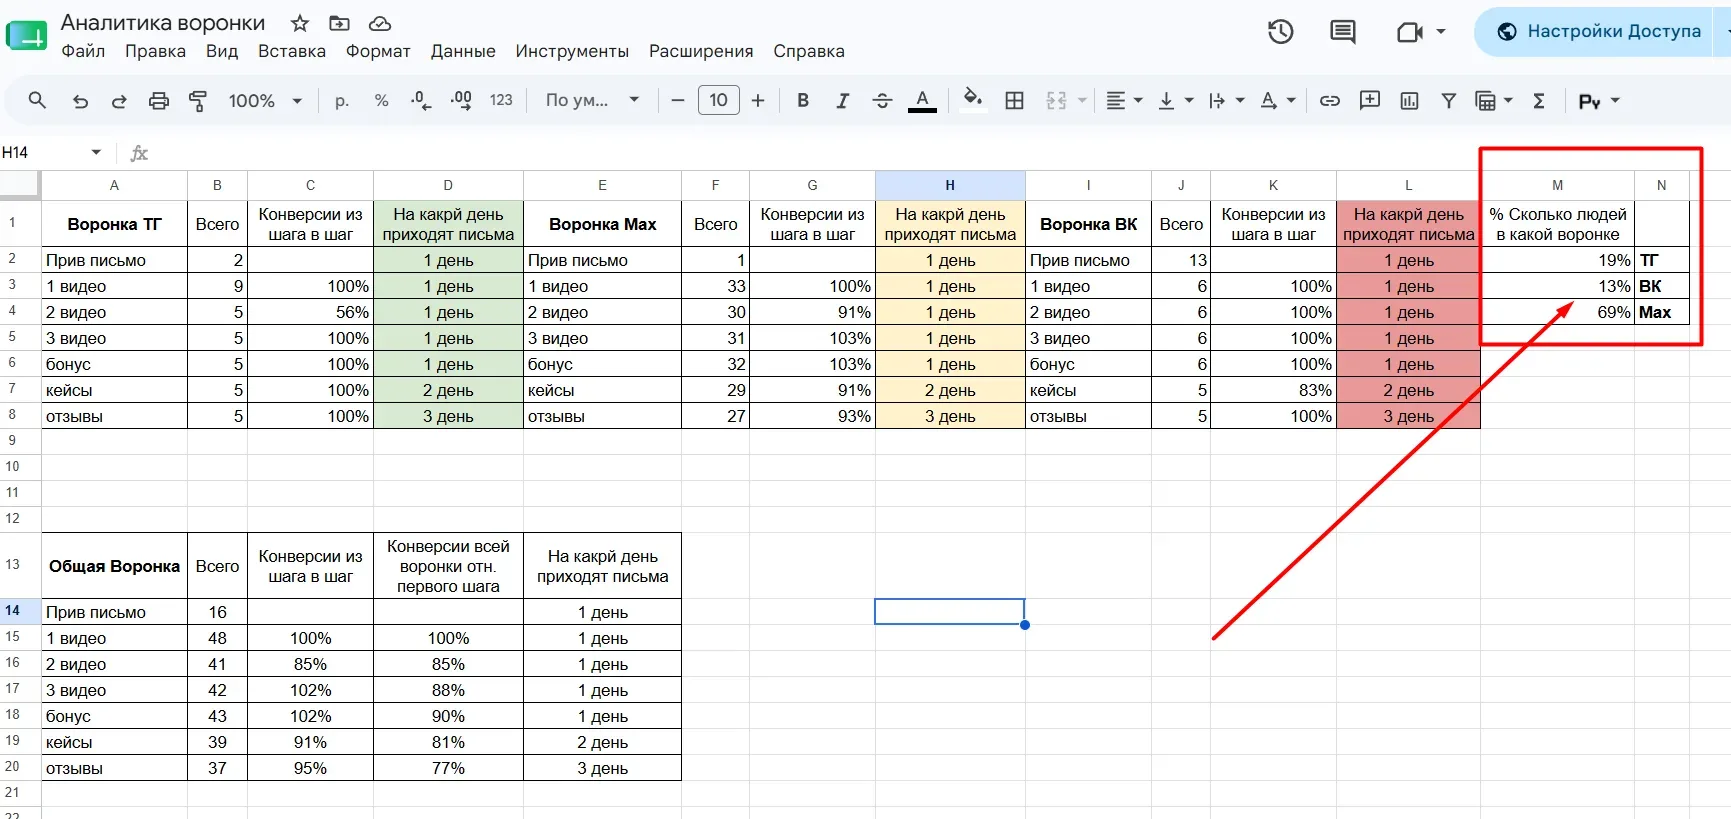Insert a link

coord(1330,100)
